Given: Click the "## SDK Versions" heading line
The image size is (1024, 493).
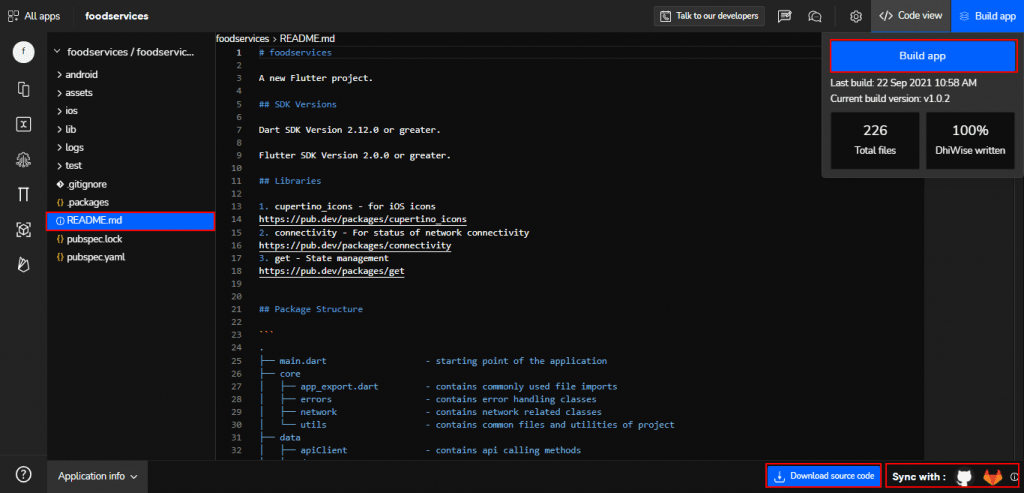Looking at the screenshot, I should (298, 104).
